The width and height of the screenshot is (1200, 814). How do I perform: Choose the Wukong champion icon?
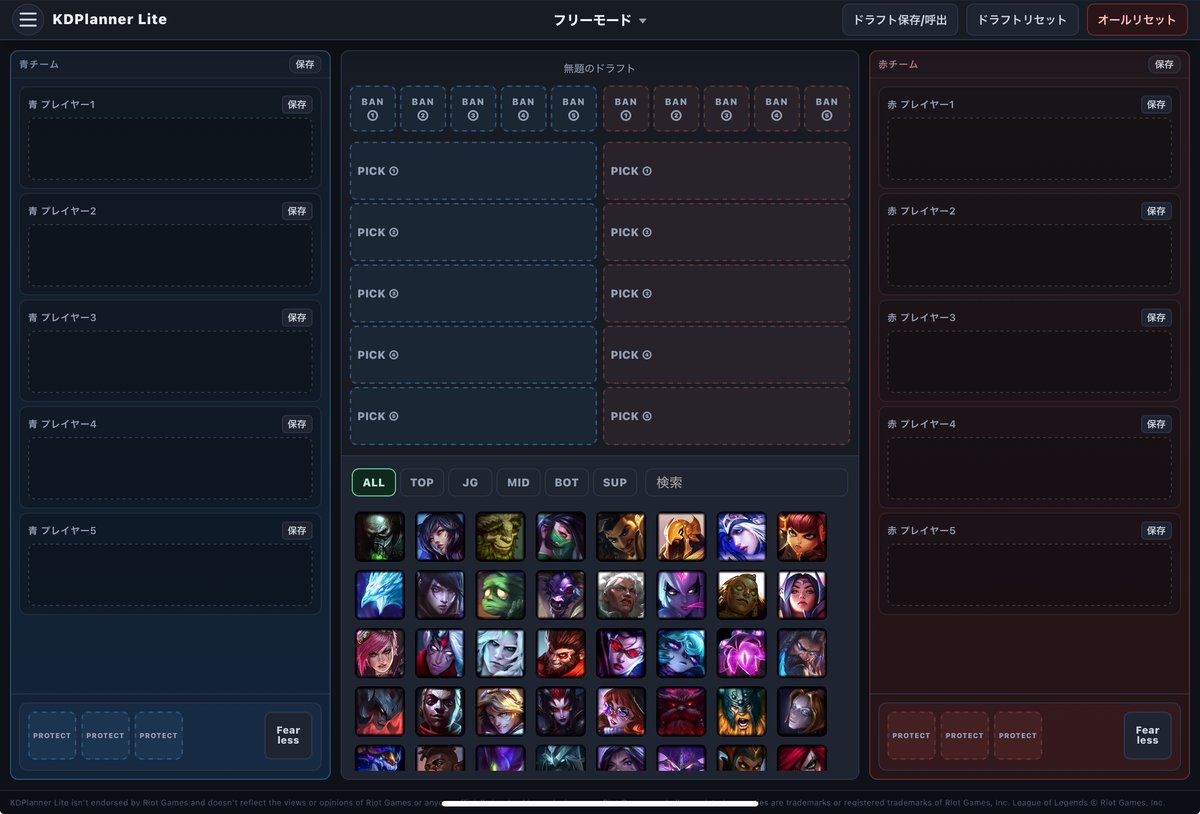tap(561, 653)
